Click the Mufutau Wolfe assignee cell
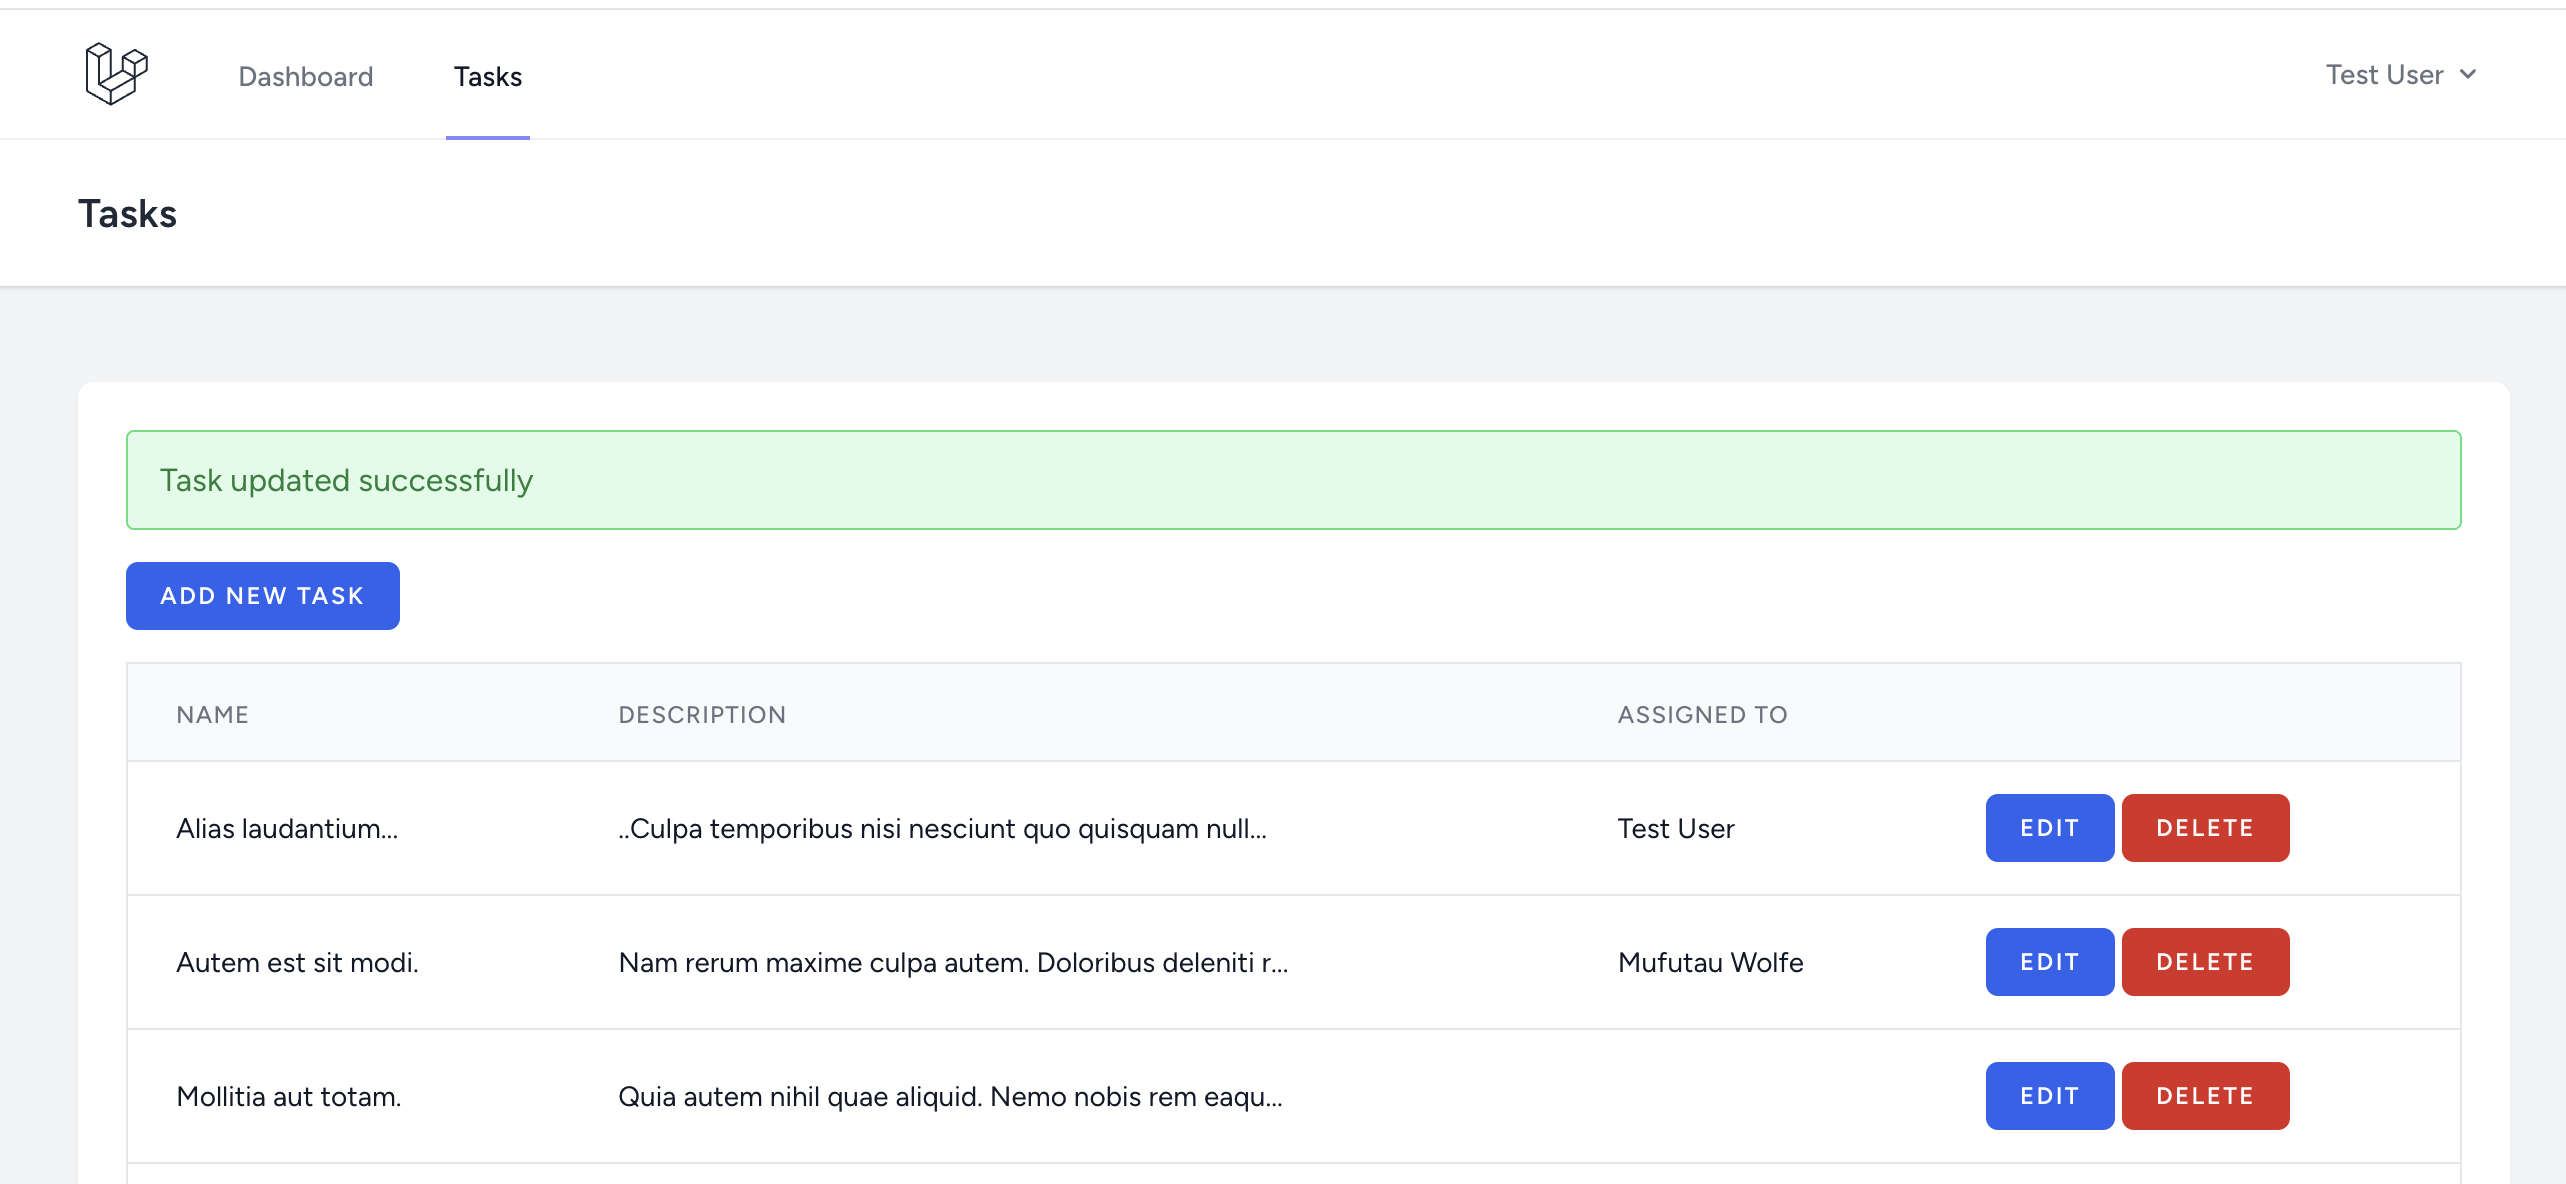 (x=1710, y=963)
